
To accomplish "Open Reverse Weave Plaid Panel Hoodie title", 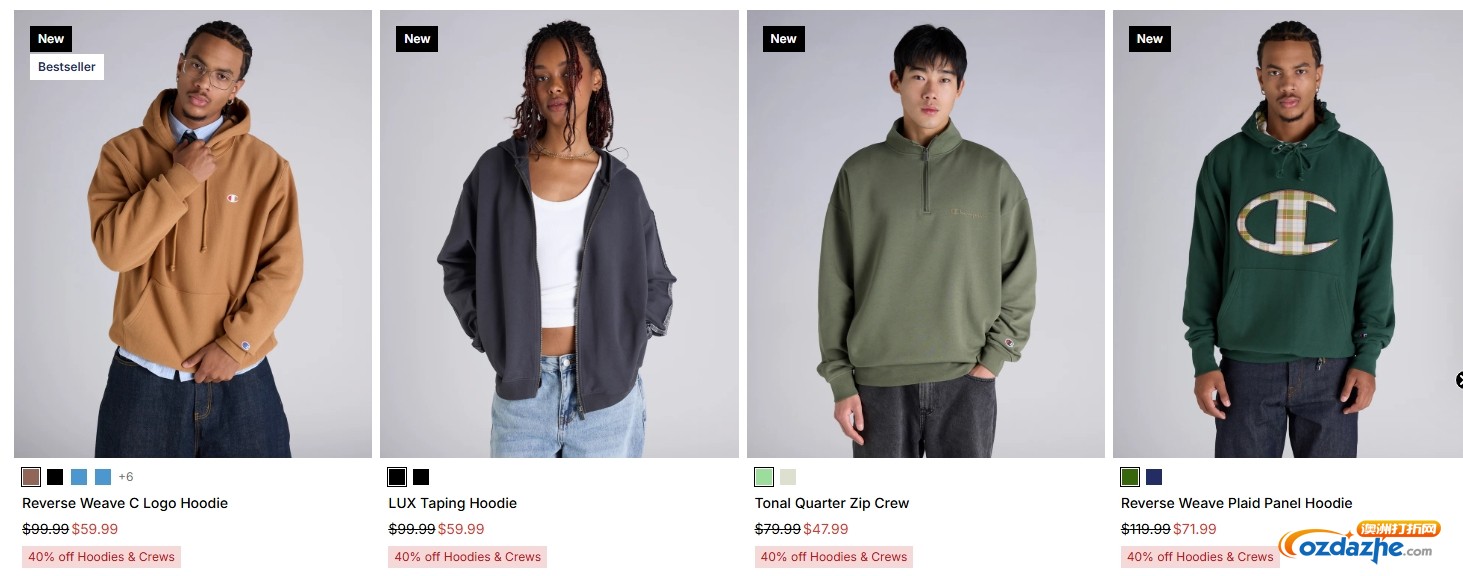I will point(1236,503).
